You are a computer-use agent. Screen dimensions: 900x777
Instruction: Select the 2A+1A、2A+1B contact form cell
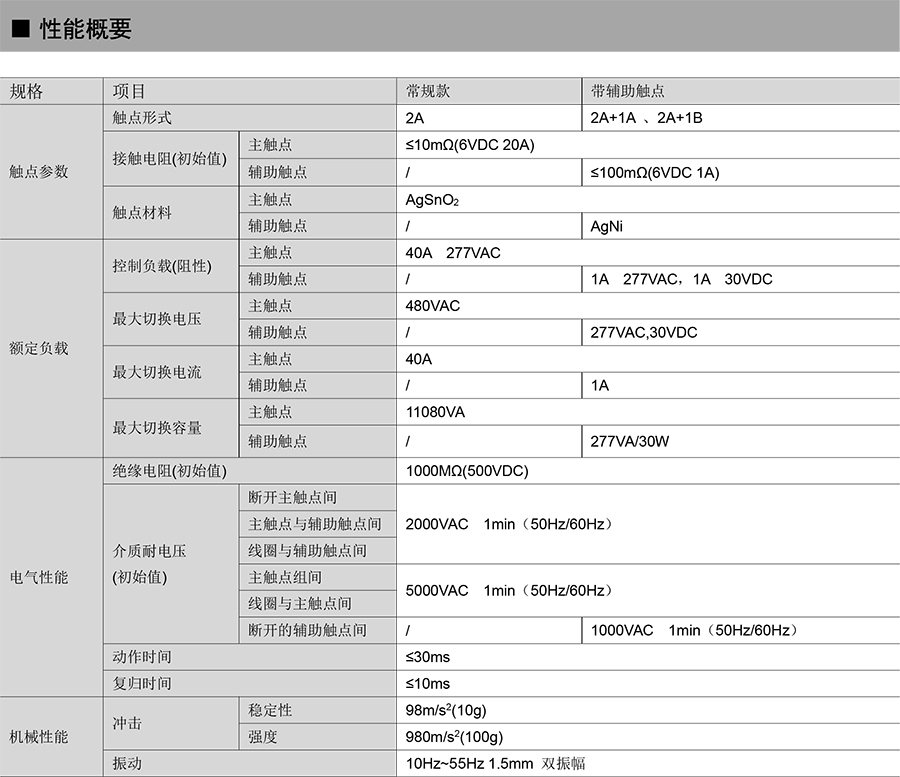(646, 118)
